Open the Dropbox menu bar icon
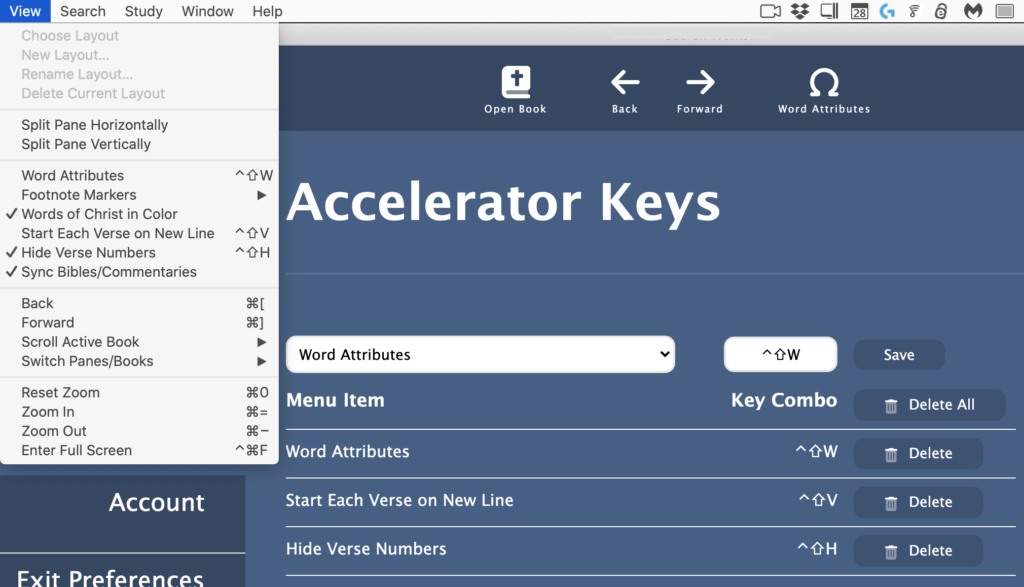Image resolution: width=1024 pixels, height=587 pixels. (800, 11)
